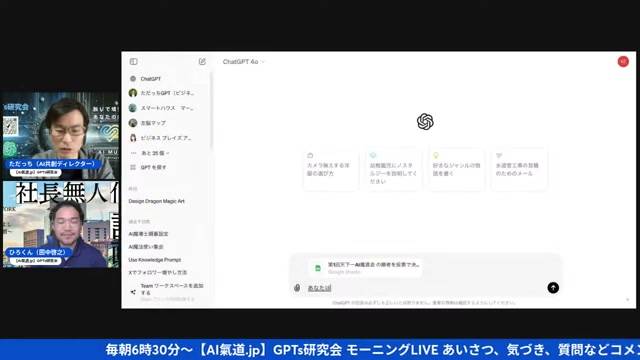Click the ChatGPT sidebar item's globe icon
Screen dimensions: 640x360
[x=133, y=79]
